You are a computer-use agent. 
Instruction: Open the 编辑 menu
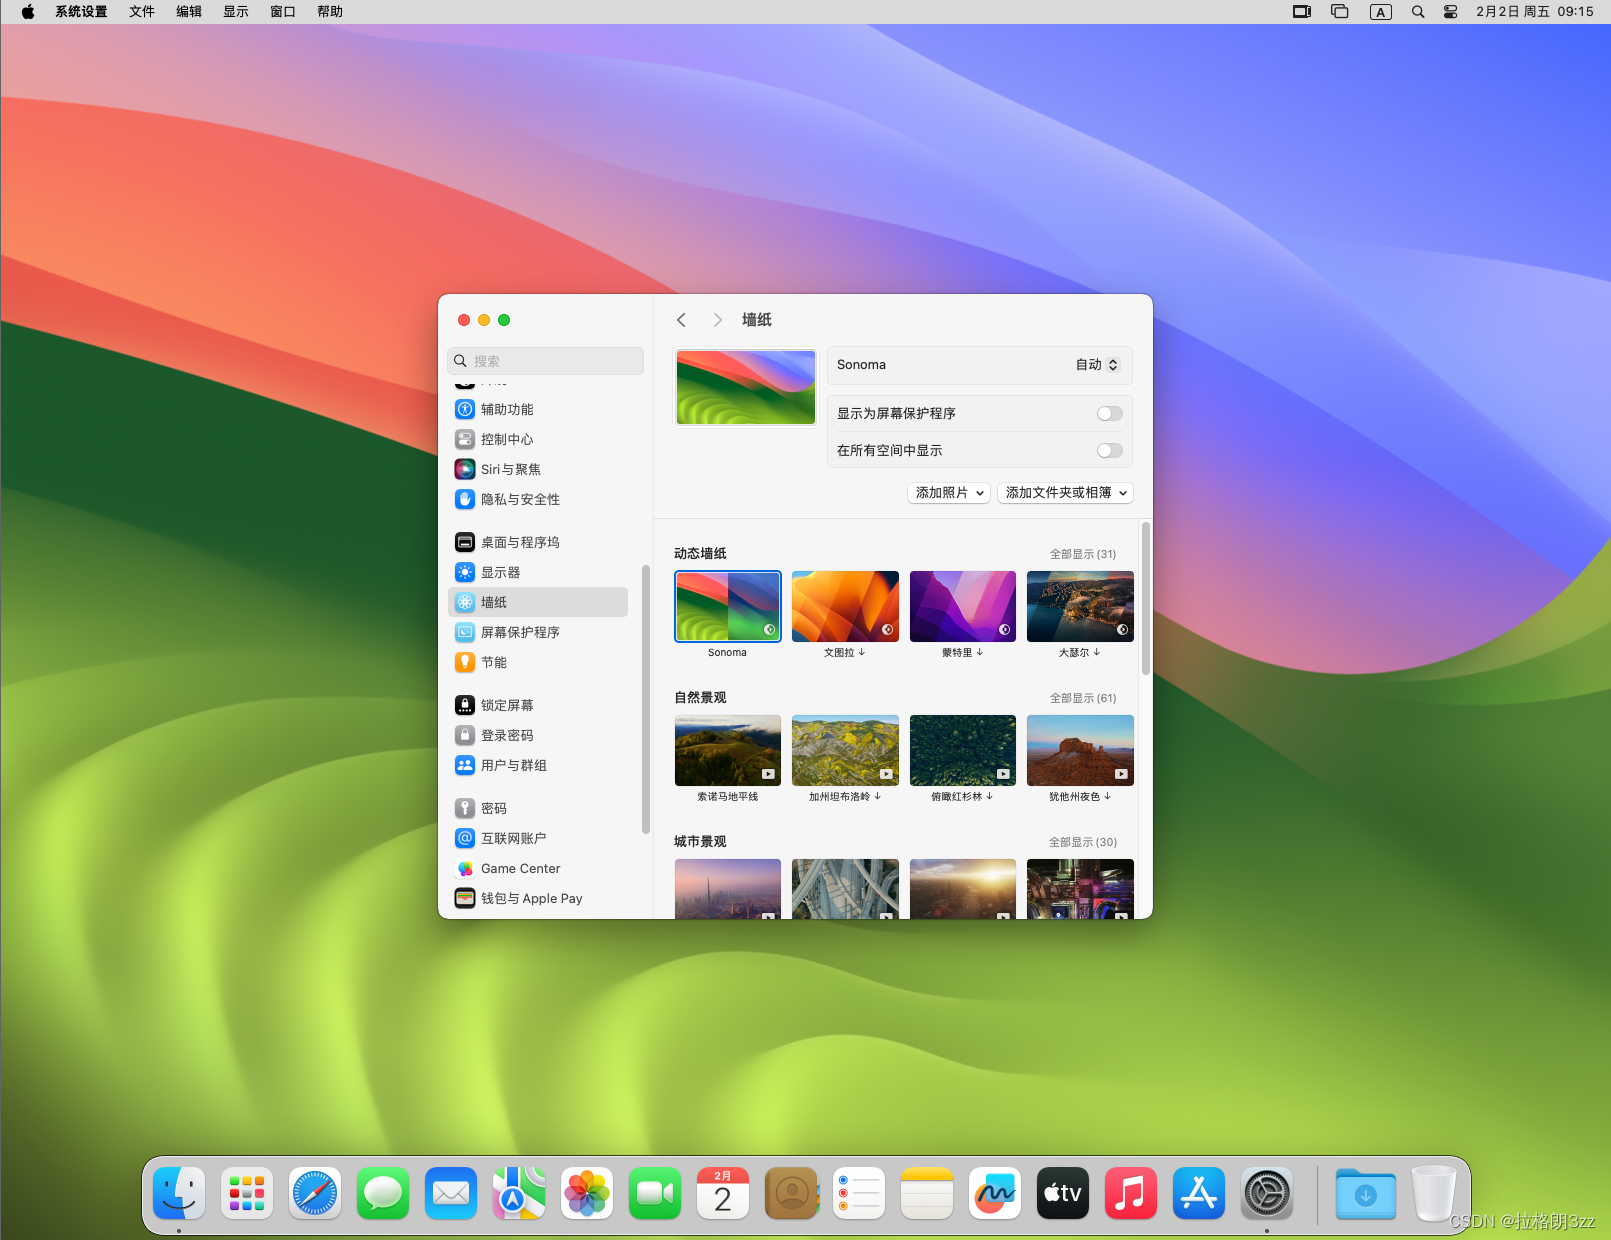pyautogui.click(x=189, y=12)
